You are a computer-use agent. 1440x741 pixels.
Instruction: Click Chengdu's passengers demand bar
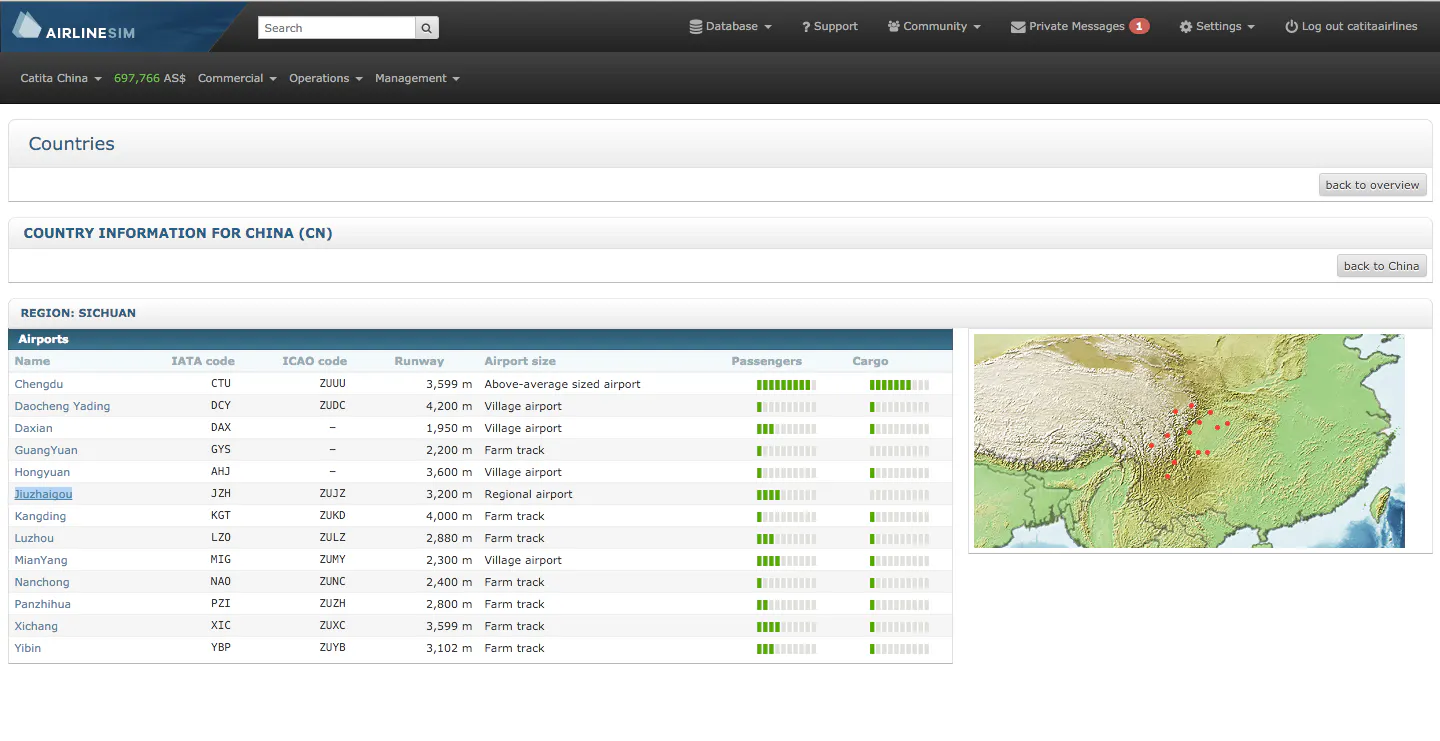tap(786, 385)
